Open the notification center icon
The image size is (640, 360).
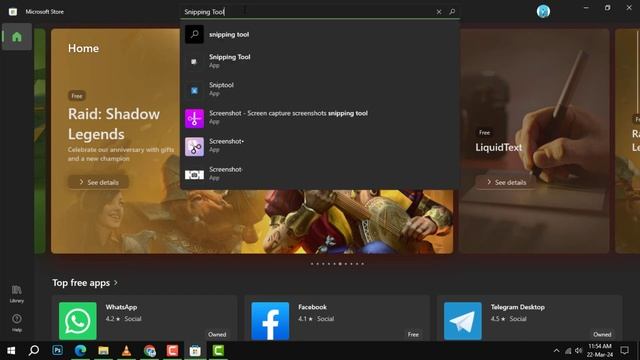pos(624,351)
